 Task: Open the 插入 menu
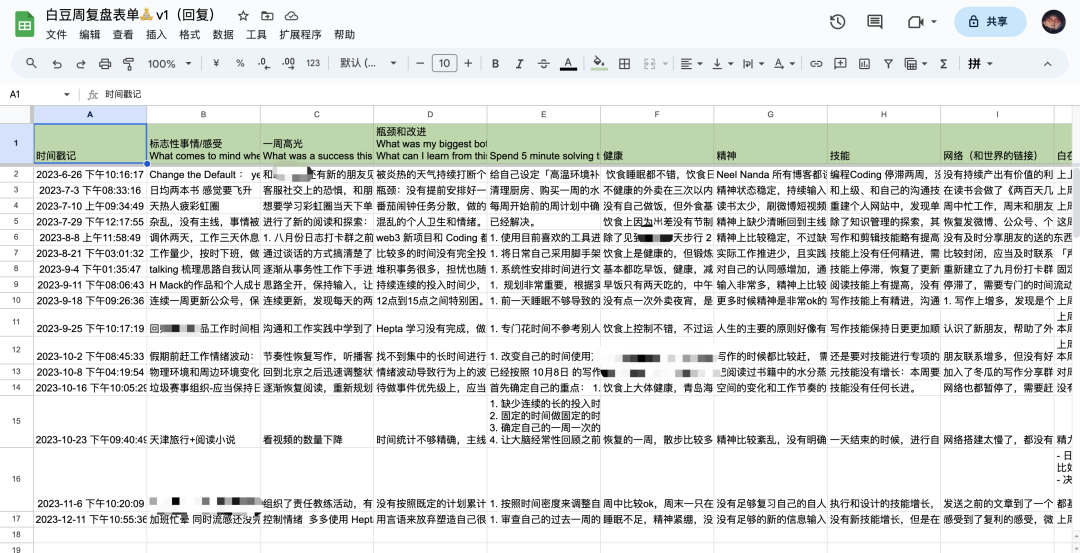[x=156, y=34]
